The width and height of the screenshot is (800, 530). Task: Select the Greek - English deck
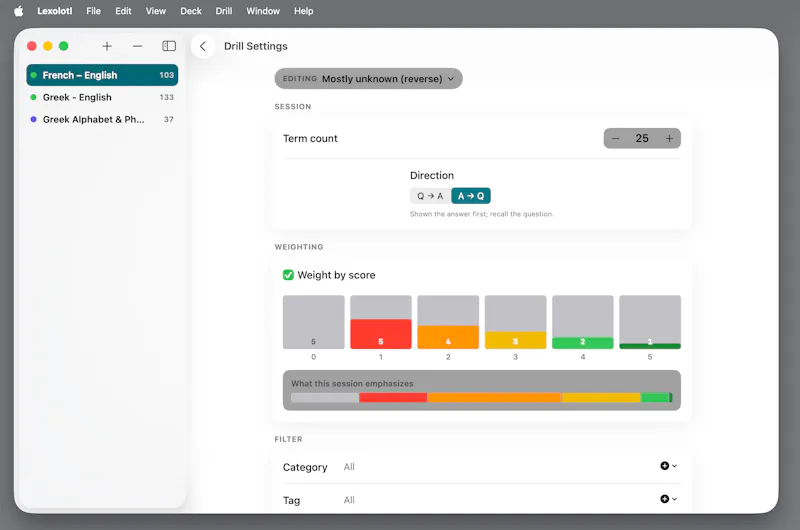102,97
